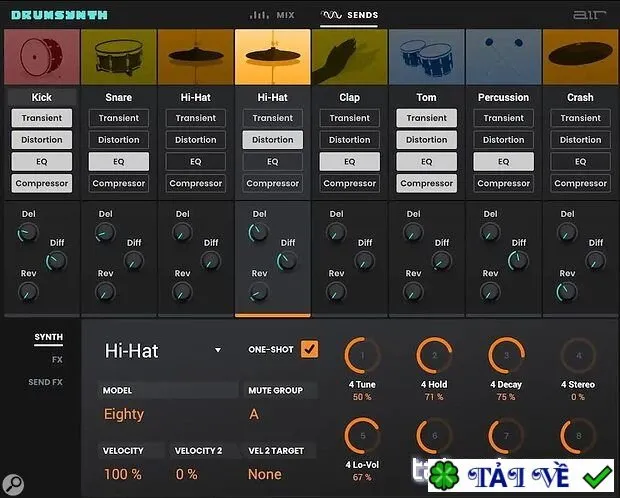This screenshot has width=620, height=498.
Task: Click the Crash Distortion button
Action: pyautogui.click(x=580, y=140)
